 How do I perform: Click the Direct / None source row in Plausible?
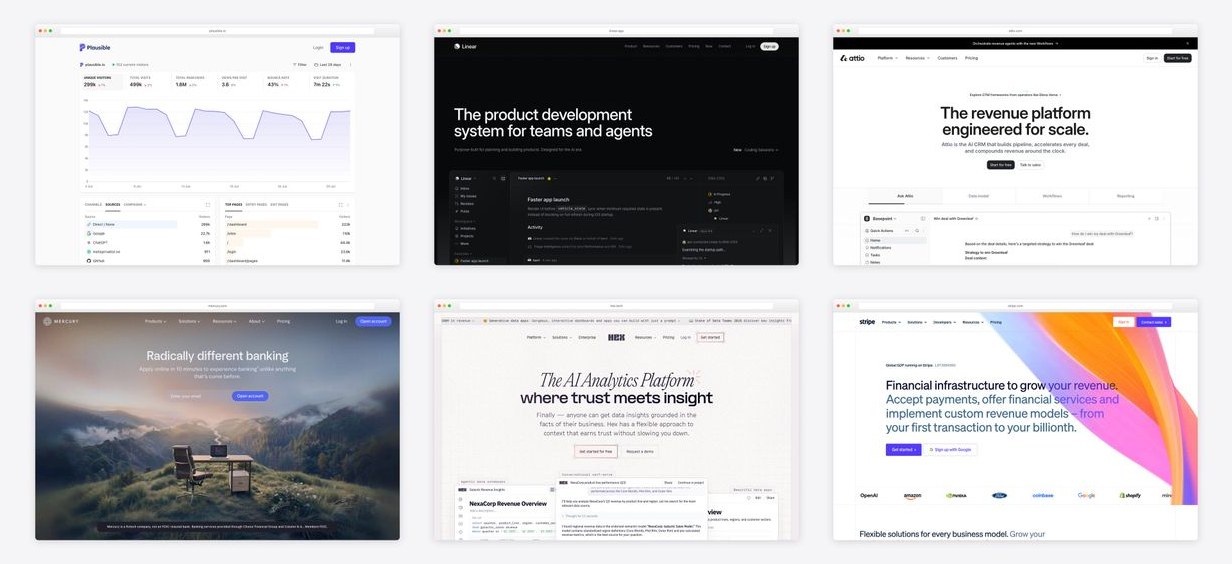click(148, 224)
